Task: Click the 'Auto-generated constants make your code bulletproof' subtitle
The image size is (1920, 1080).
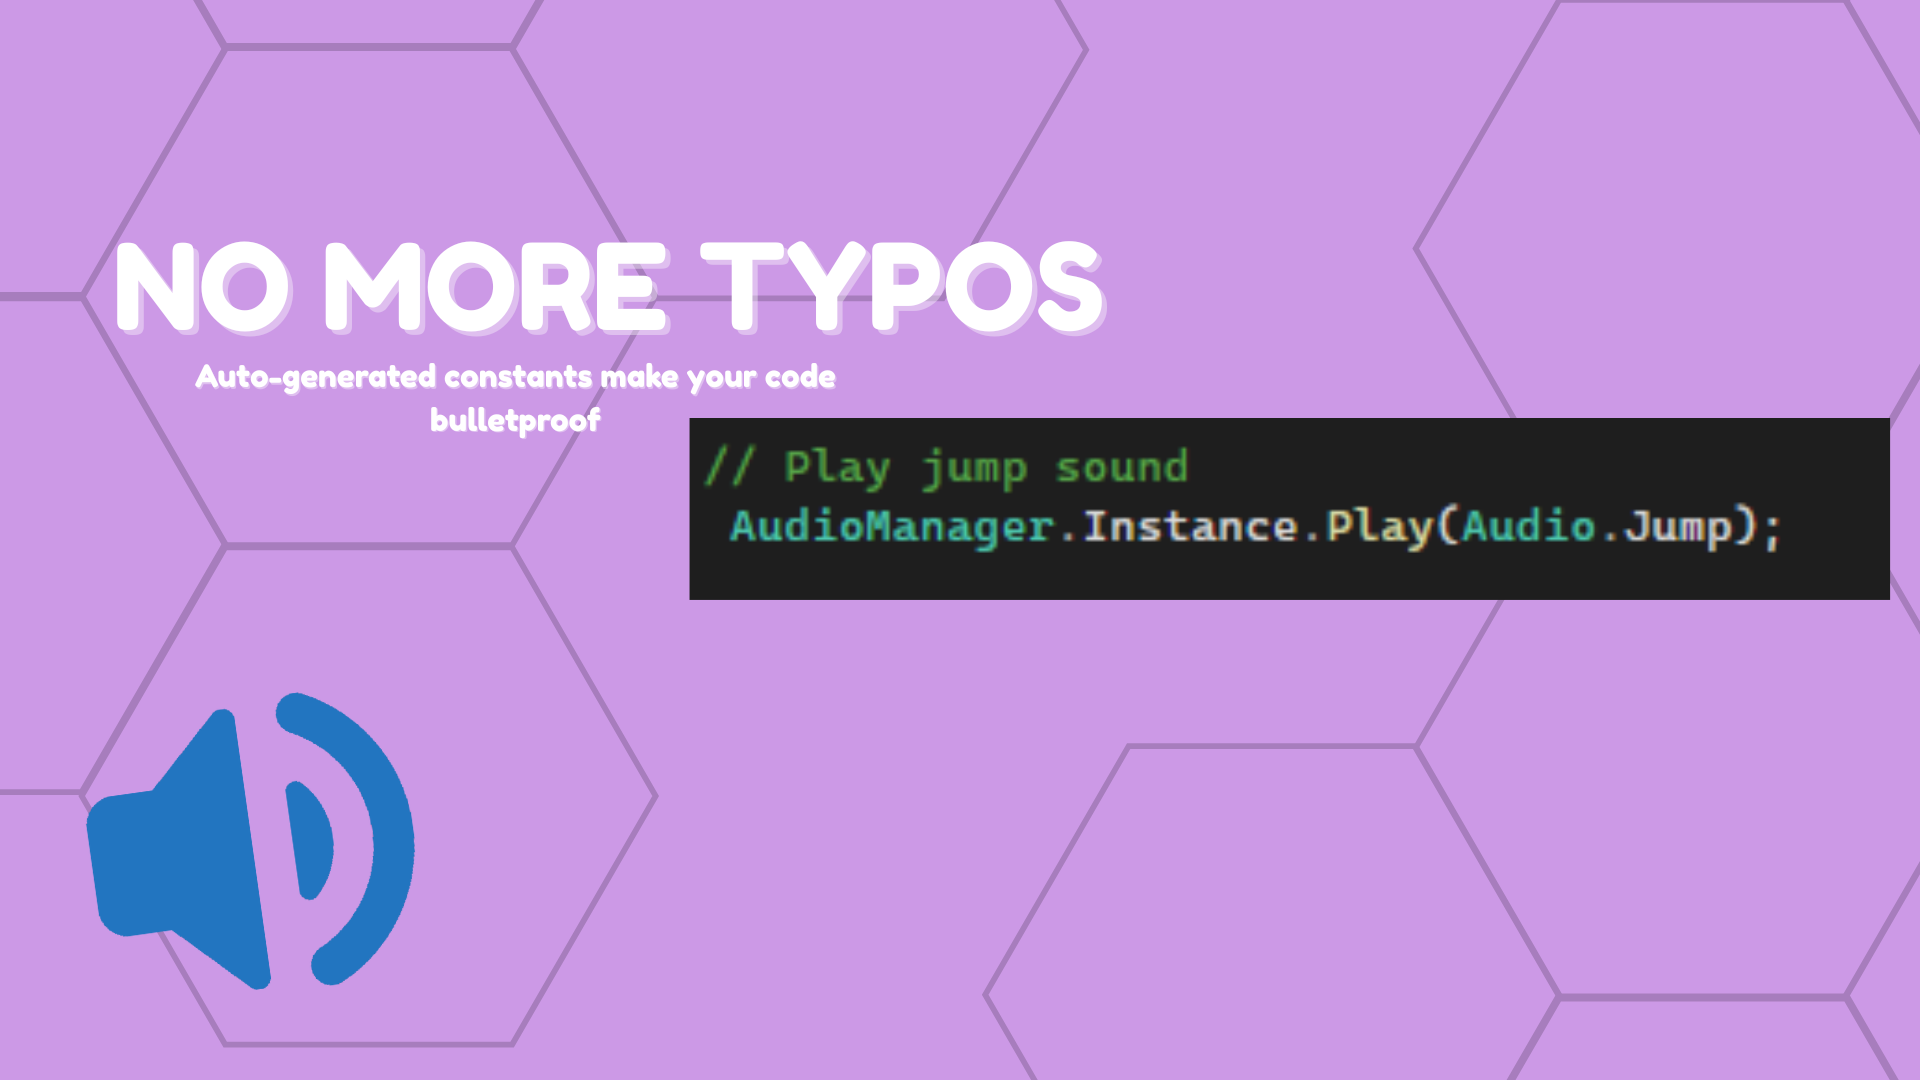Action: [x=515, y=398]
